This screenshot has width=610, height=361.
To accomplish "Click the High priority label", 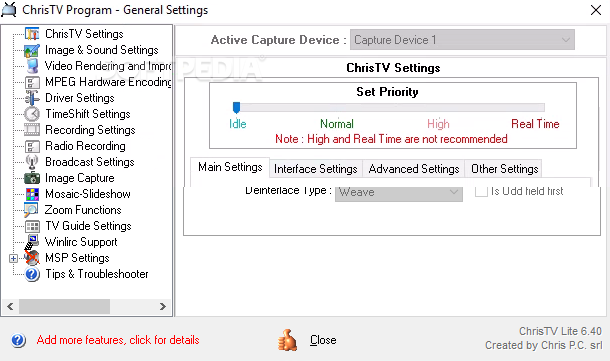I will [x=438, y=124].
